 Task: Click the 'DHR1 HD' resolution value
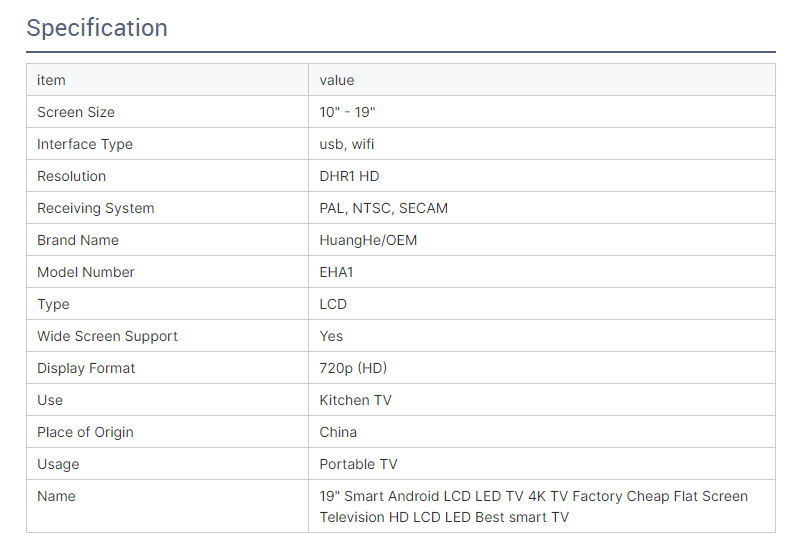pyautogui.click(x=349, y=176)
